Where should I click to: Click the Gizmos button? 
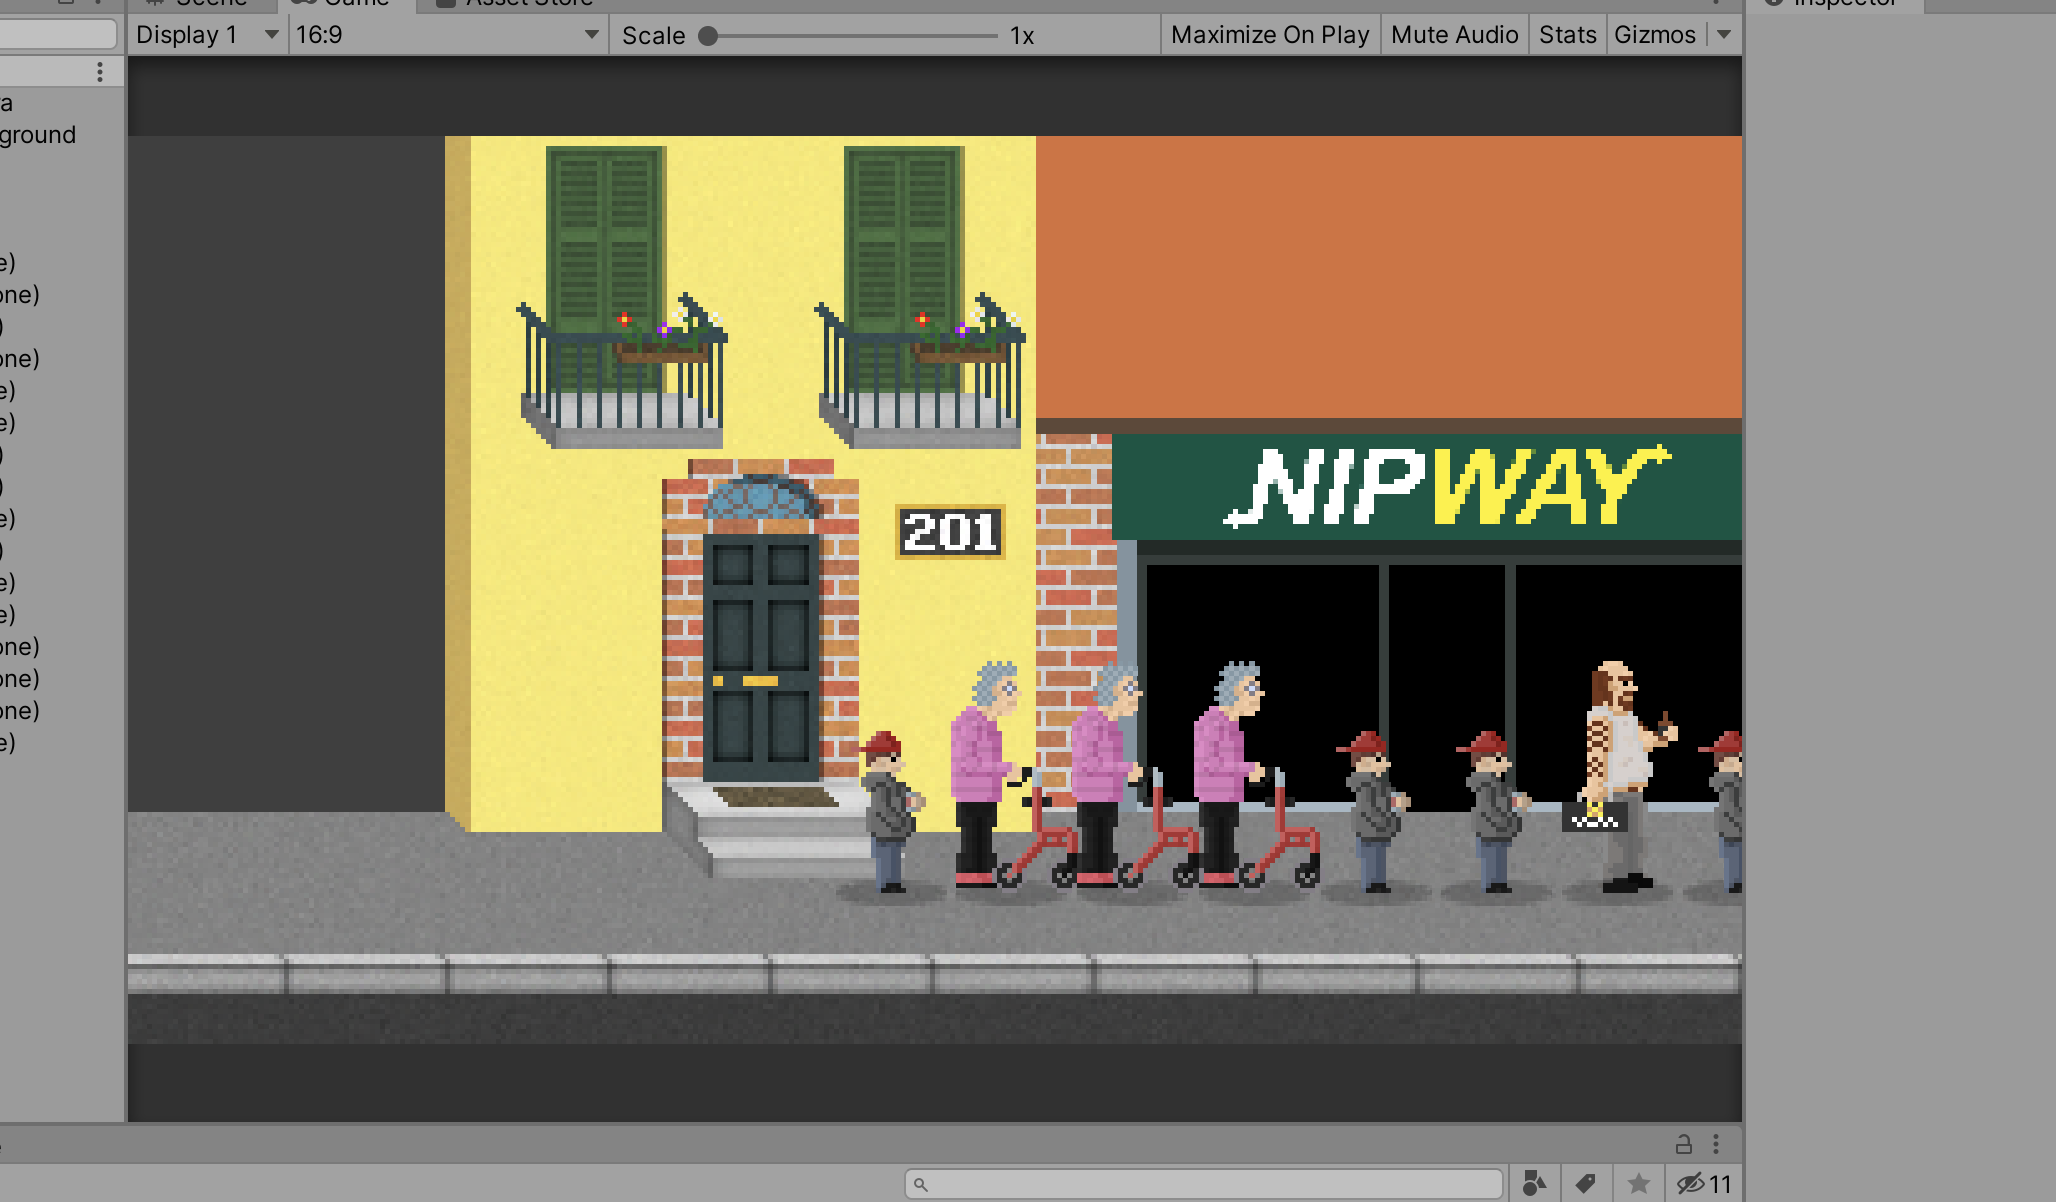1655,35
